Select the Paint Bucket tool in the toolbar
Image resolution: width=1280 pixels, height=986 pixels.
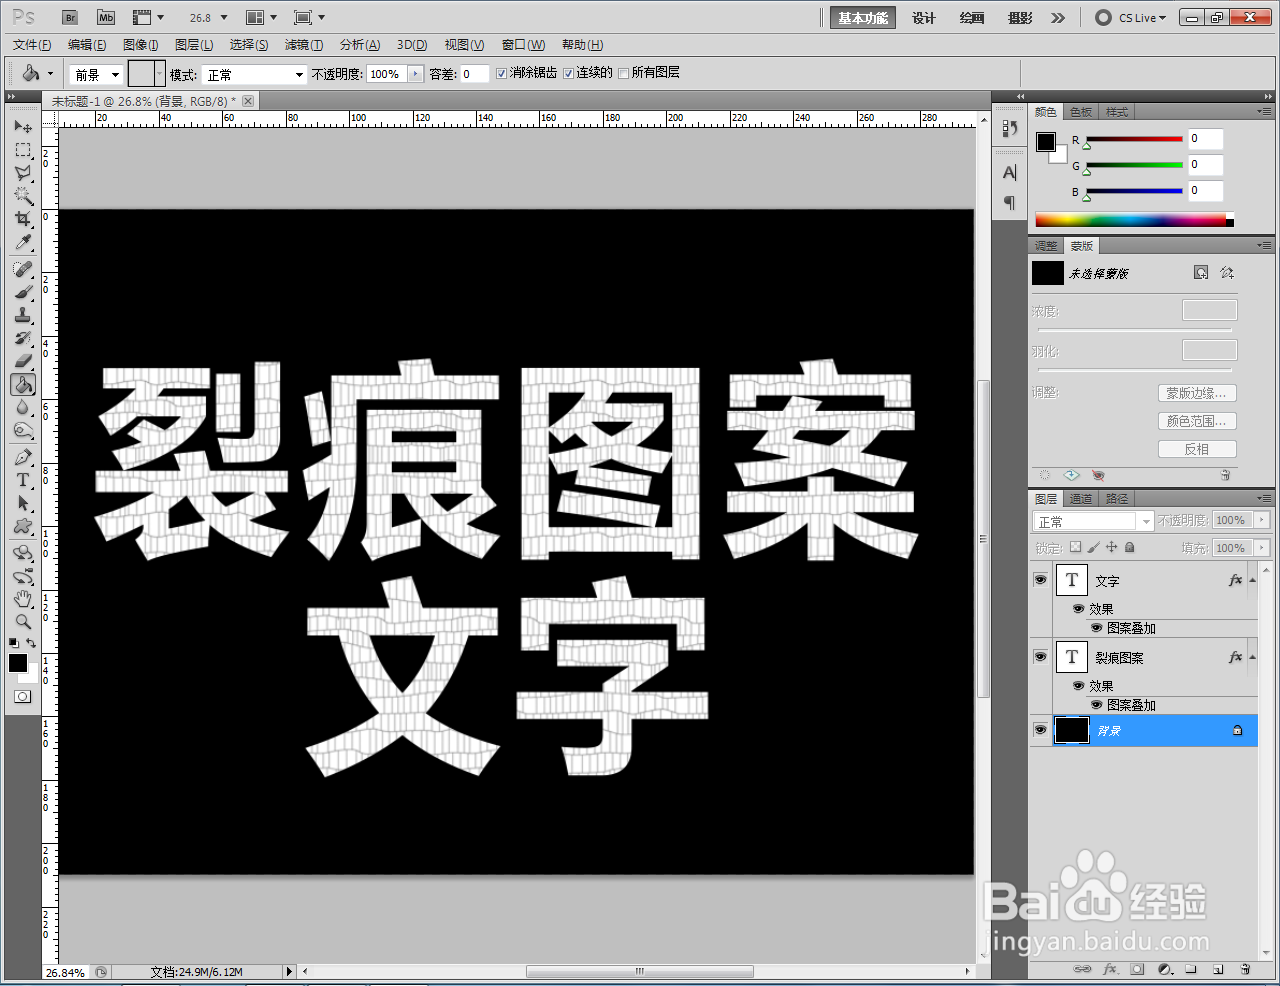pyautogui.click(x=22, y=384)
